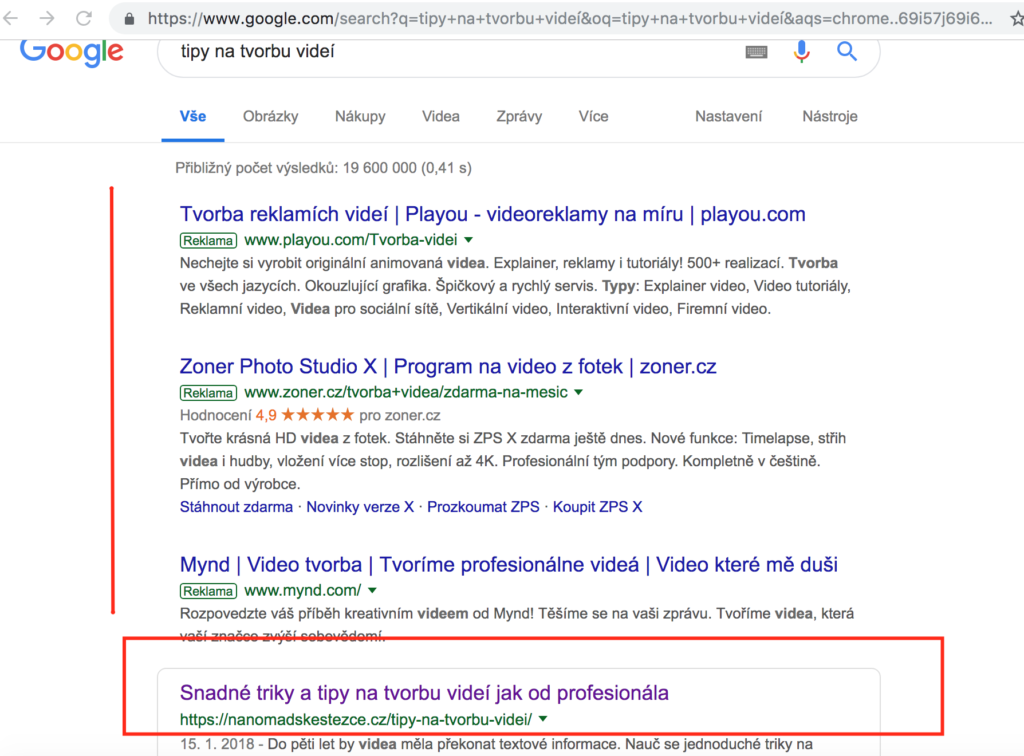
Task: Select the Nástroje option
Action: point(829,116)
